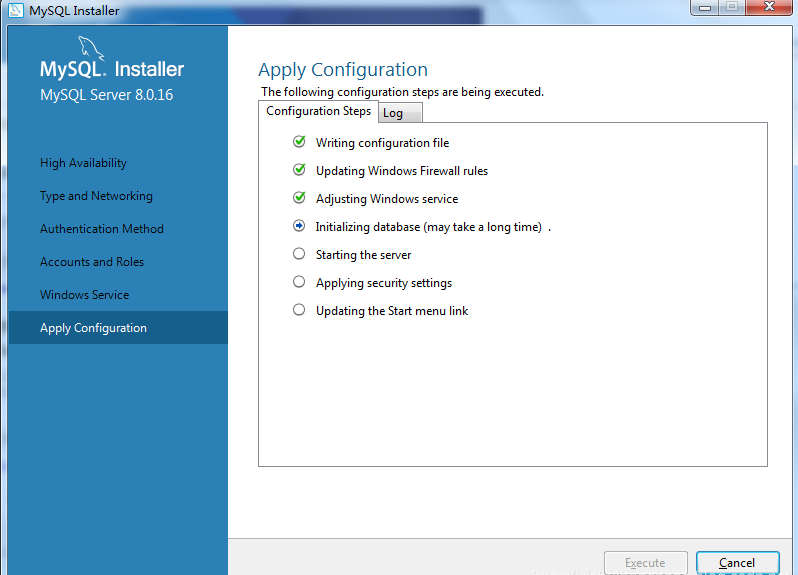Select Windows Service in sidebar

point(84,295)
